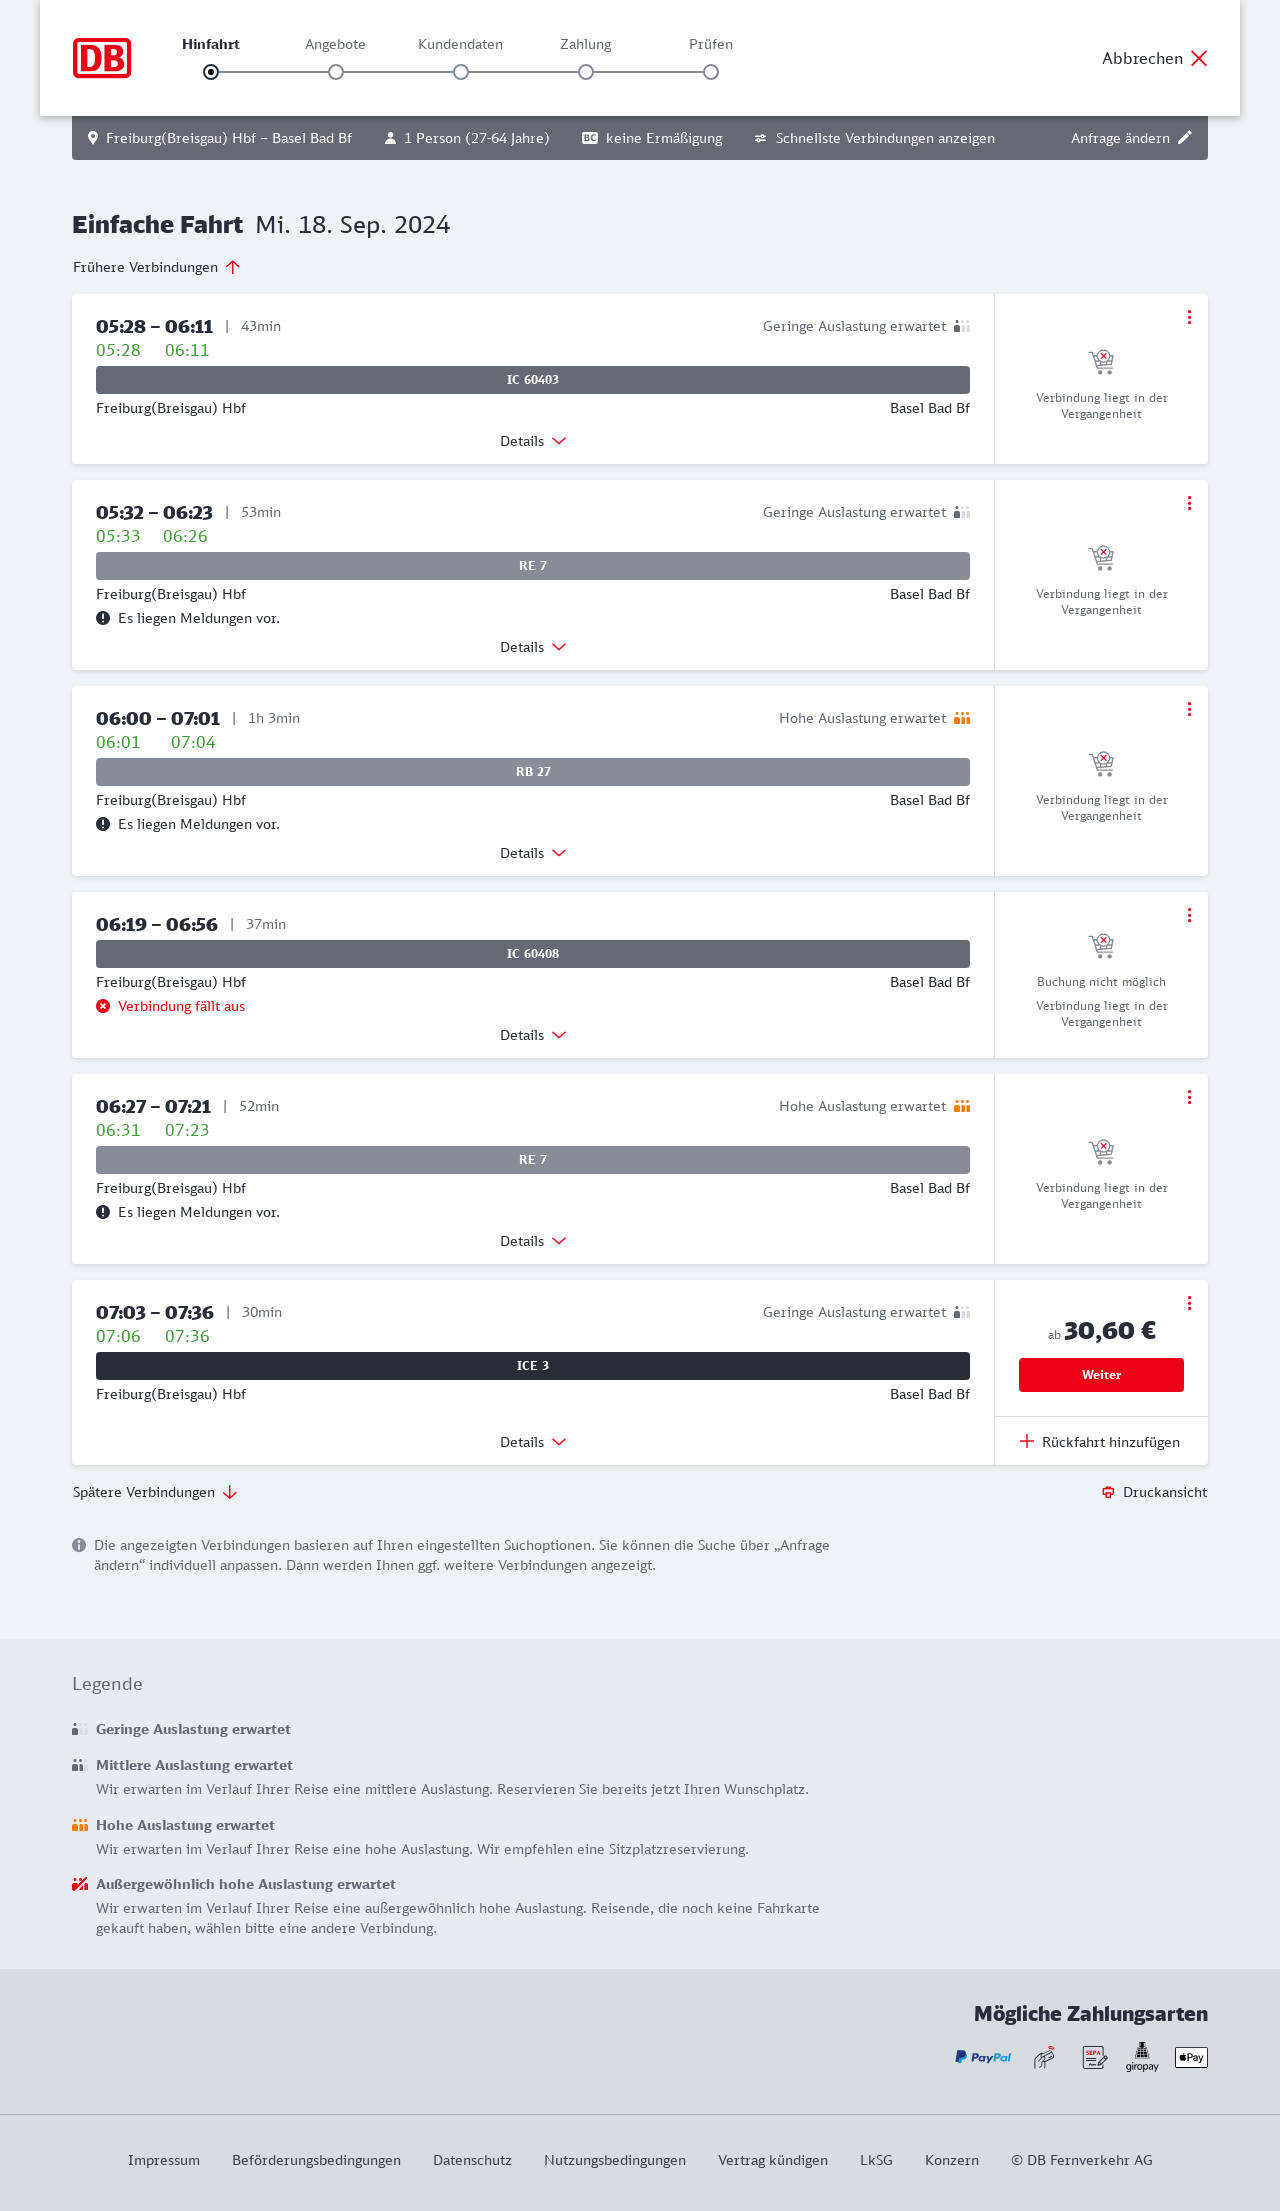
Task: Click the DB logo
Action: [102, 58]
